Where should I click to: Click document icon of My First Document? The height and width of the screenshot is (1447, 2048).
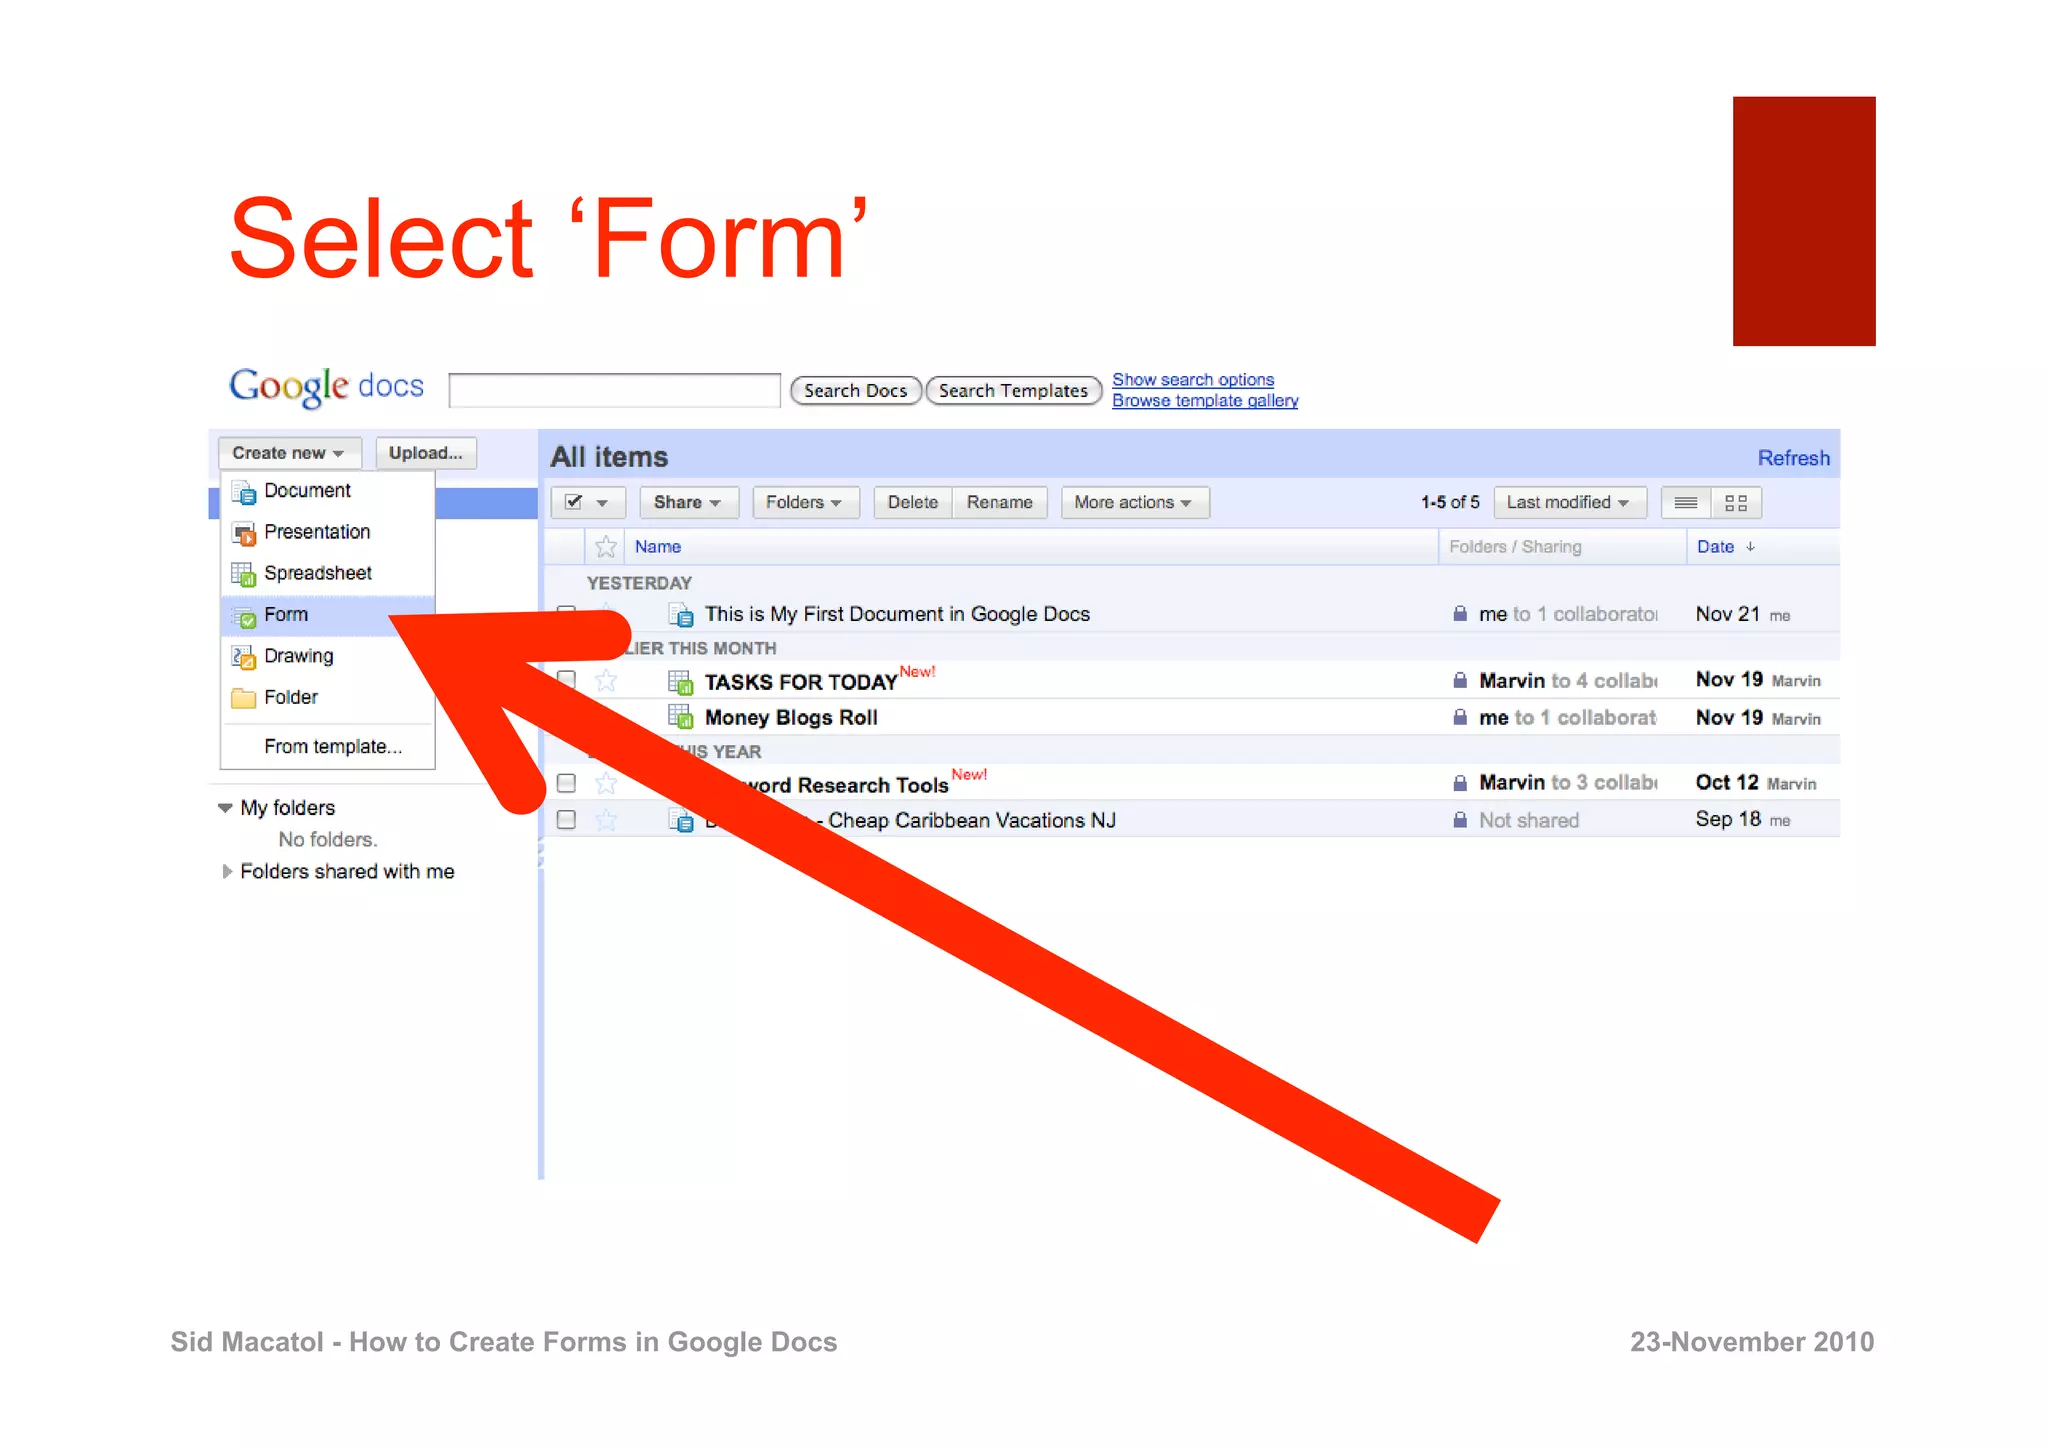(x=681, y=614)
